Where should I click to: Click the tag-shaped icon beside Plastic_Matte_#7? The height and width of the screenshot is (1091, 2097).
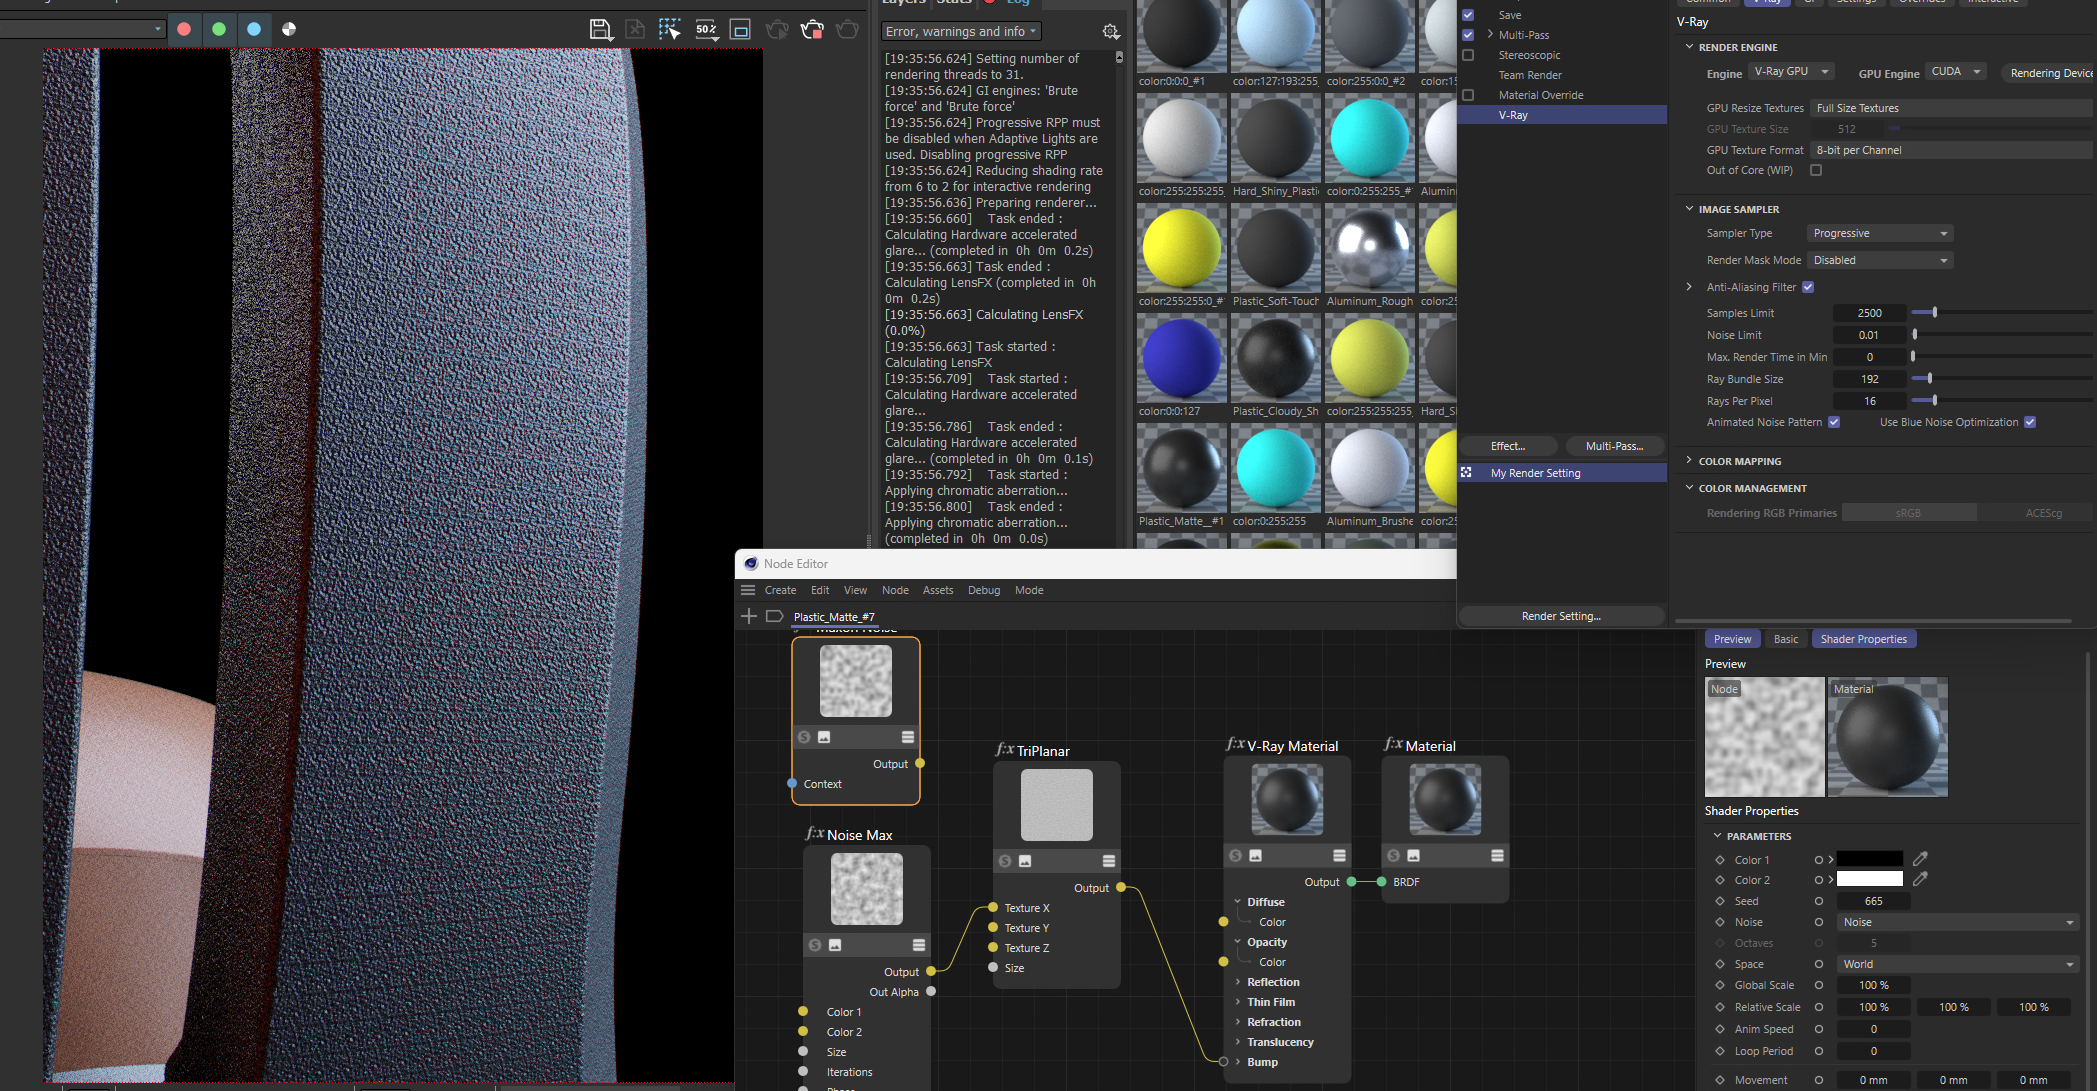click(774, 616)
